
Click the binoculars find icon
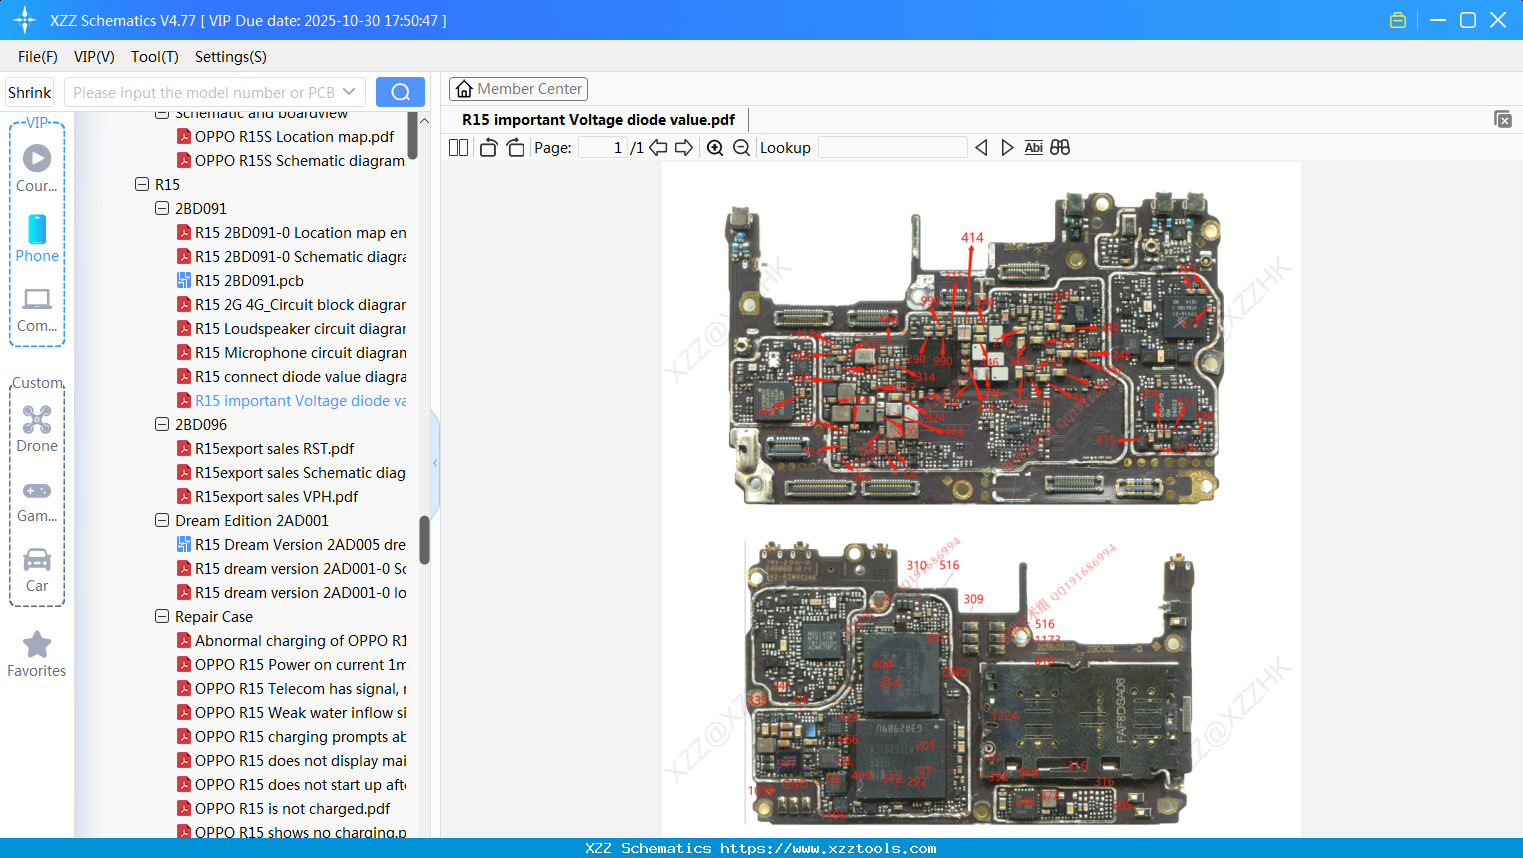[1060, 148]
